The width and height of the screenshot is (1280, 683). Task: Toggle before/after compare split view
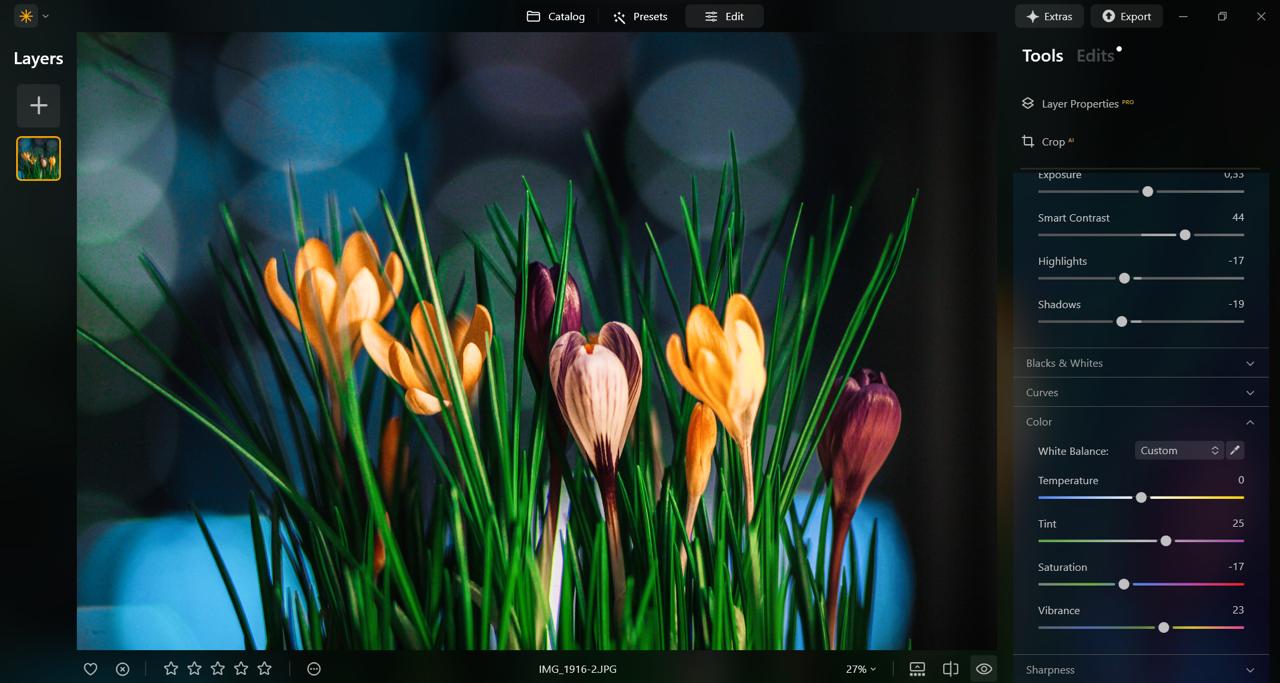coord(951,669)
